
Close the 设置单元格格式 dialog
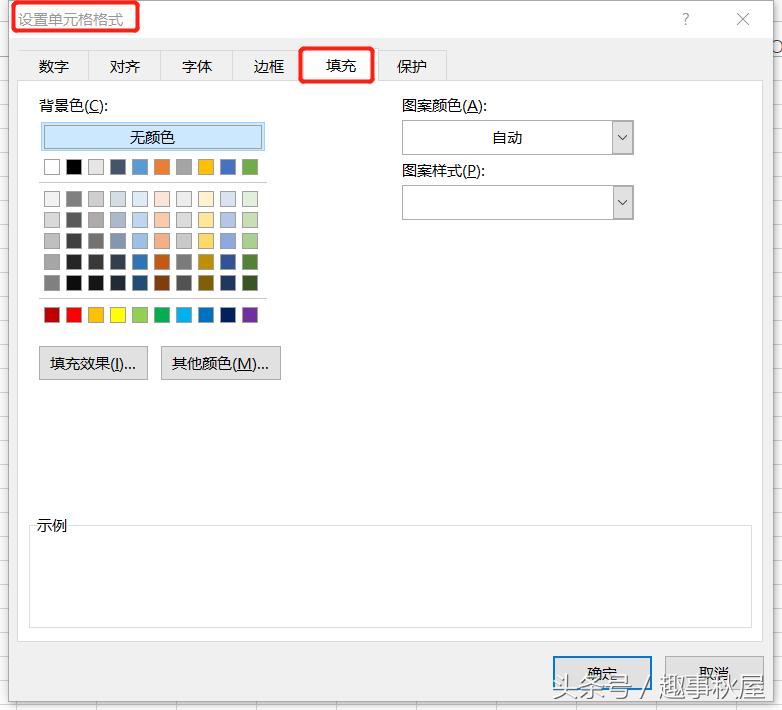[x=743, y=19]
